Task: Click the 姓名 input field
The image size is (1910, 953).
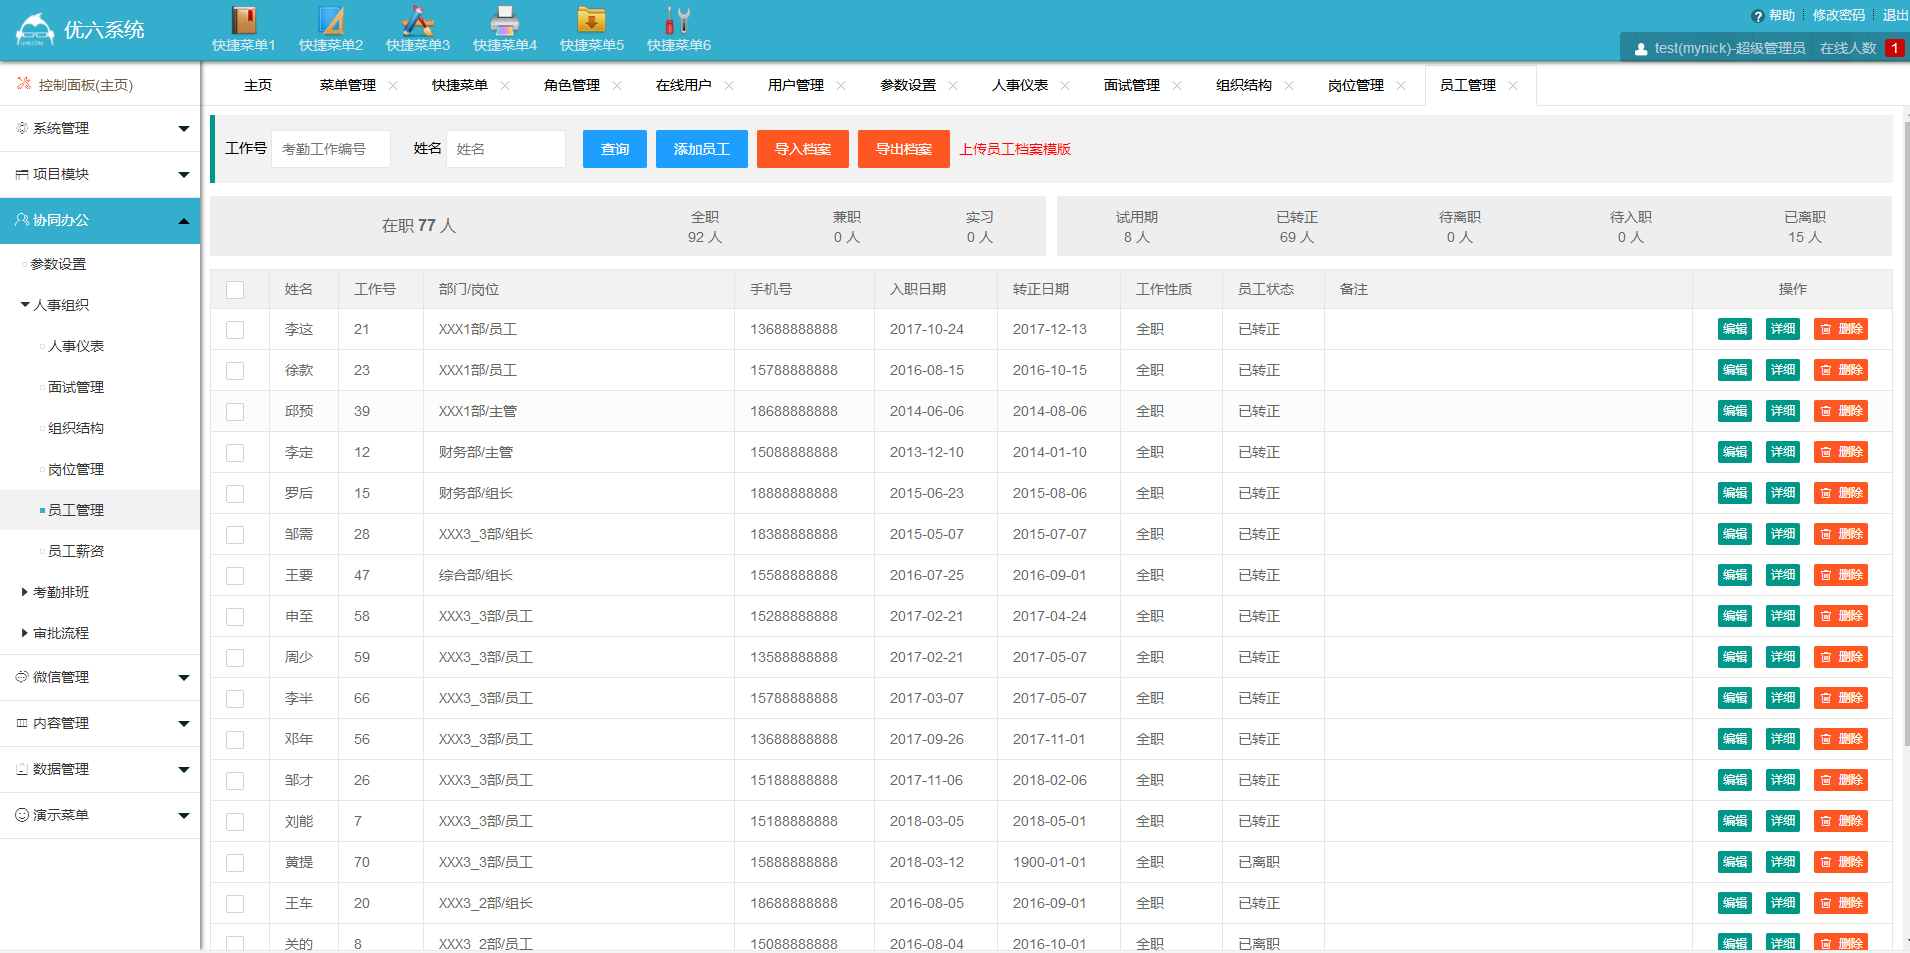Action: pyautogui.click(x=506, y=149)
